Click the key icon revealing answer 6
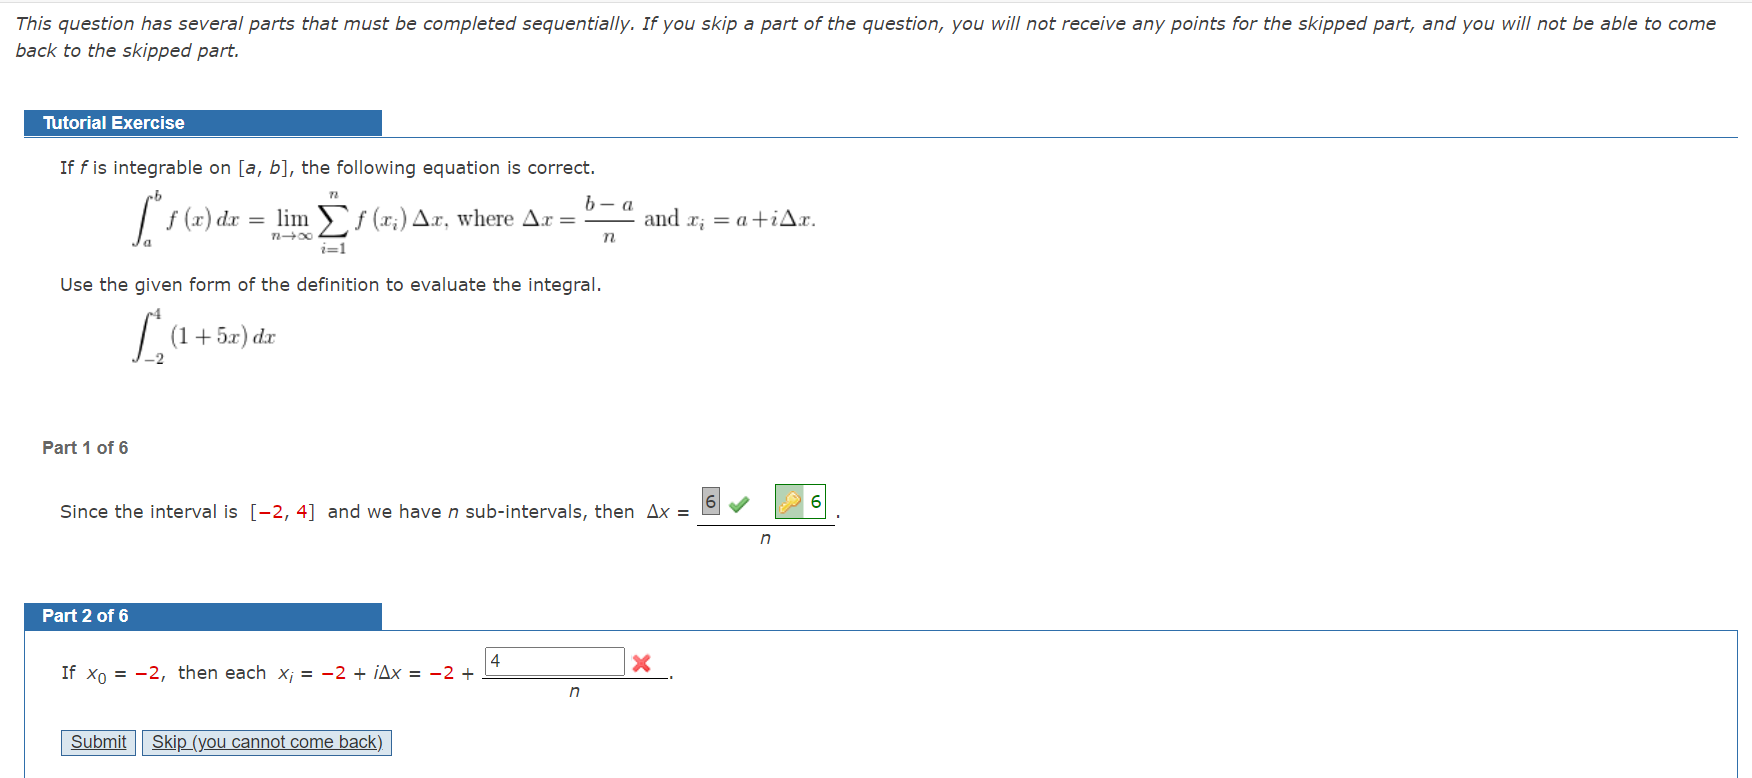The image size is (1752, 778). pos(791,501)
